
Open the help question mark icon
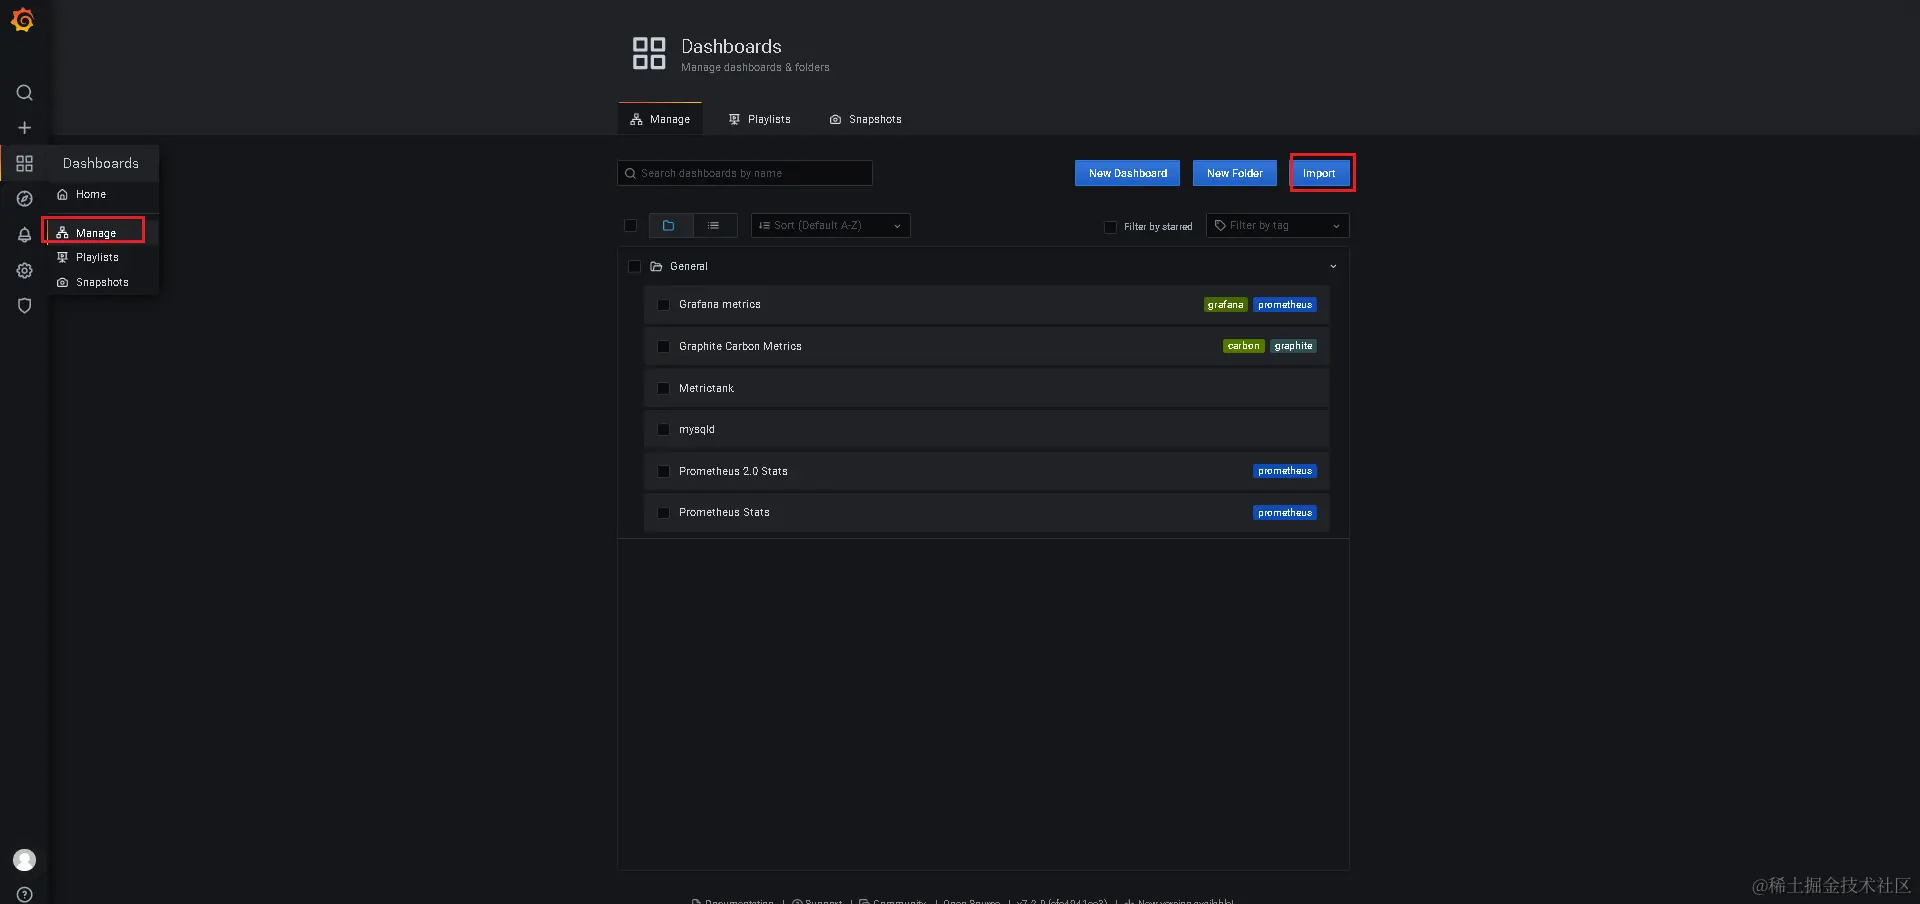pyautogui.click(x=25, y=895)
